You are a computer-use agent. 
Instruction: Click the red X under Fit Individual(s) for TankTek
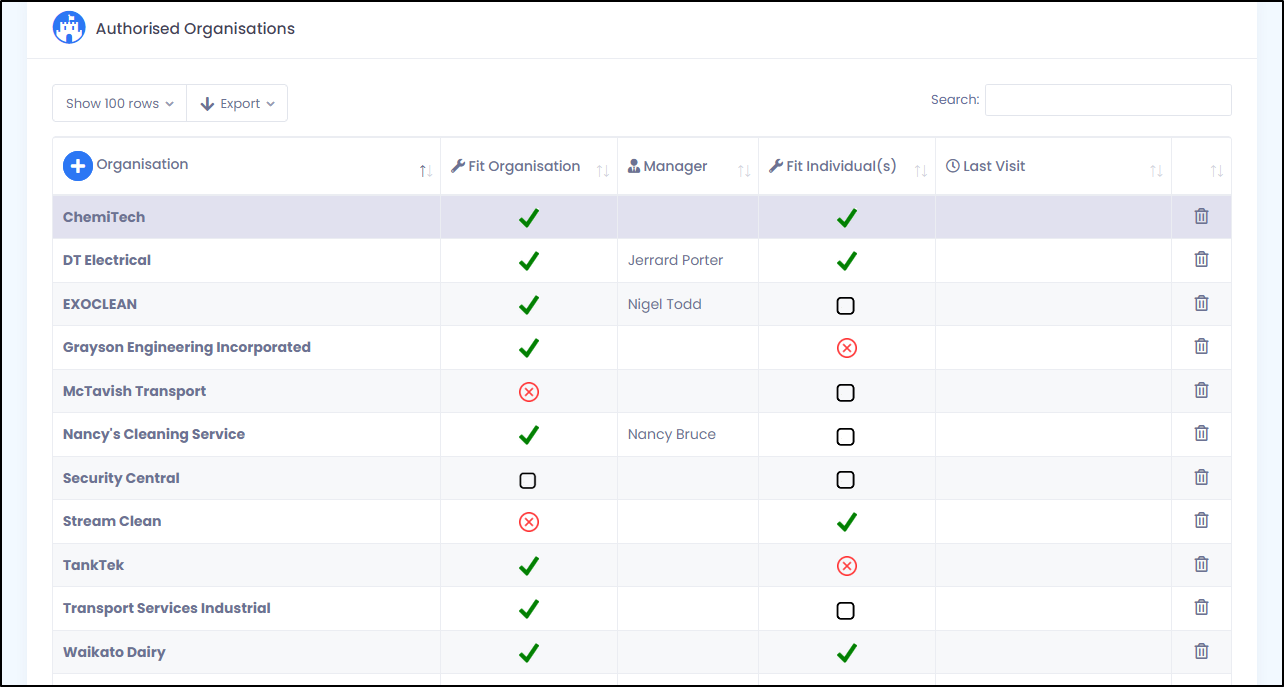(x=846, y=566)
